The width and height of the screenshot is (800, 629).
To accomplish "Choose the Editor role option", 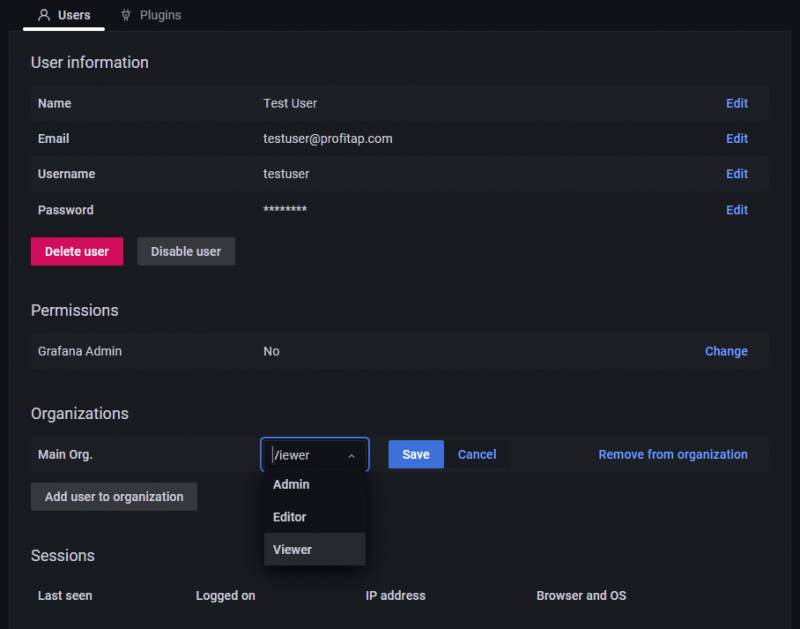I will 289,517.
